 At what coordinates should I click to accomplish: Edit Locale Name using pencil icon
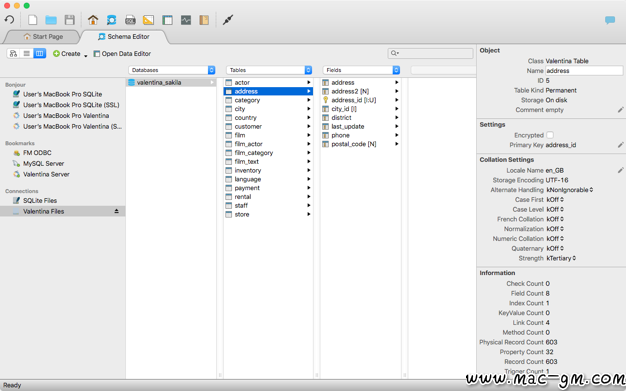[x=620, y=170]
